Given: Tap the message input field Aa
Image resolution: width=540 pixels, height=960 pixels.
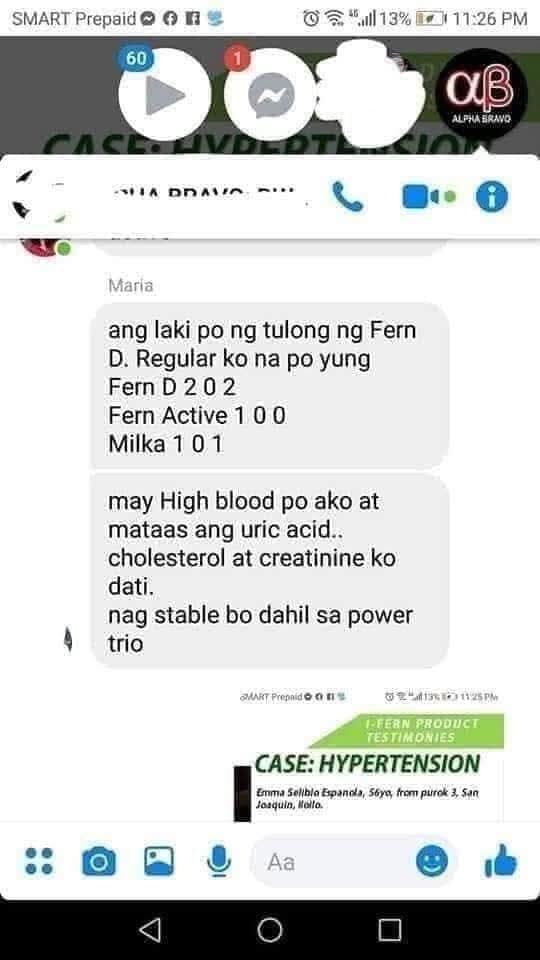Looking at the screenshot, I should point(333,862).
